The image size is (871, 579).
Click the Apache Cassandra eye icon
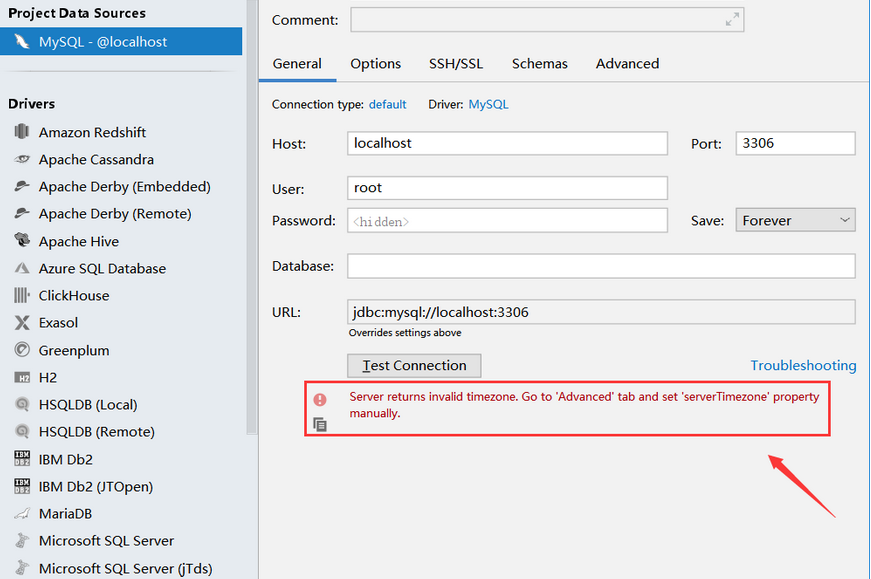click(22, 159)
